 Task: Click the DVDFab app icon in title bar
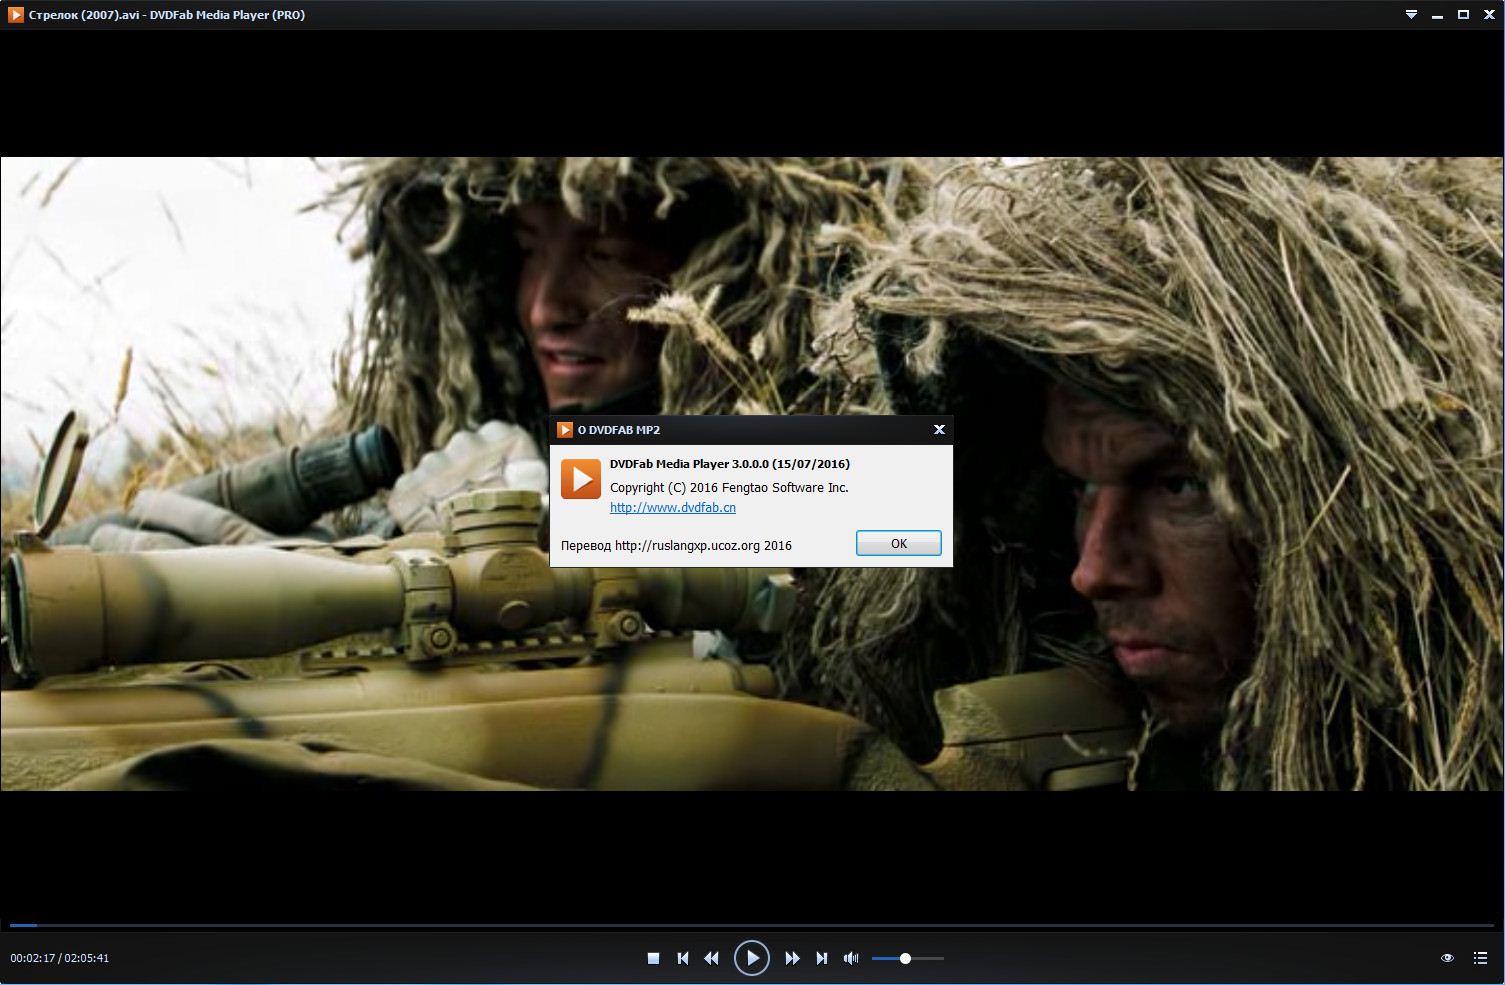click(15, 15)
